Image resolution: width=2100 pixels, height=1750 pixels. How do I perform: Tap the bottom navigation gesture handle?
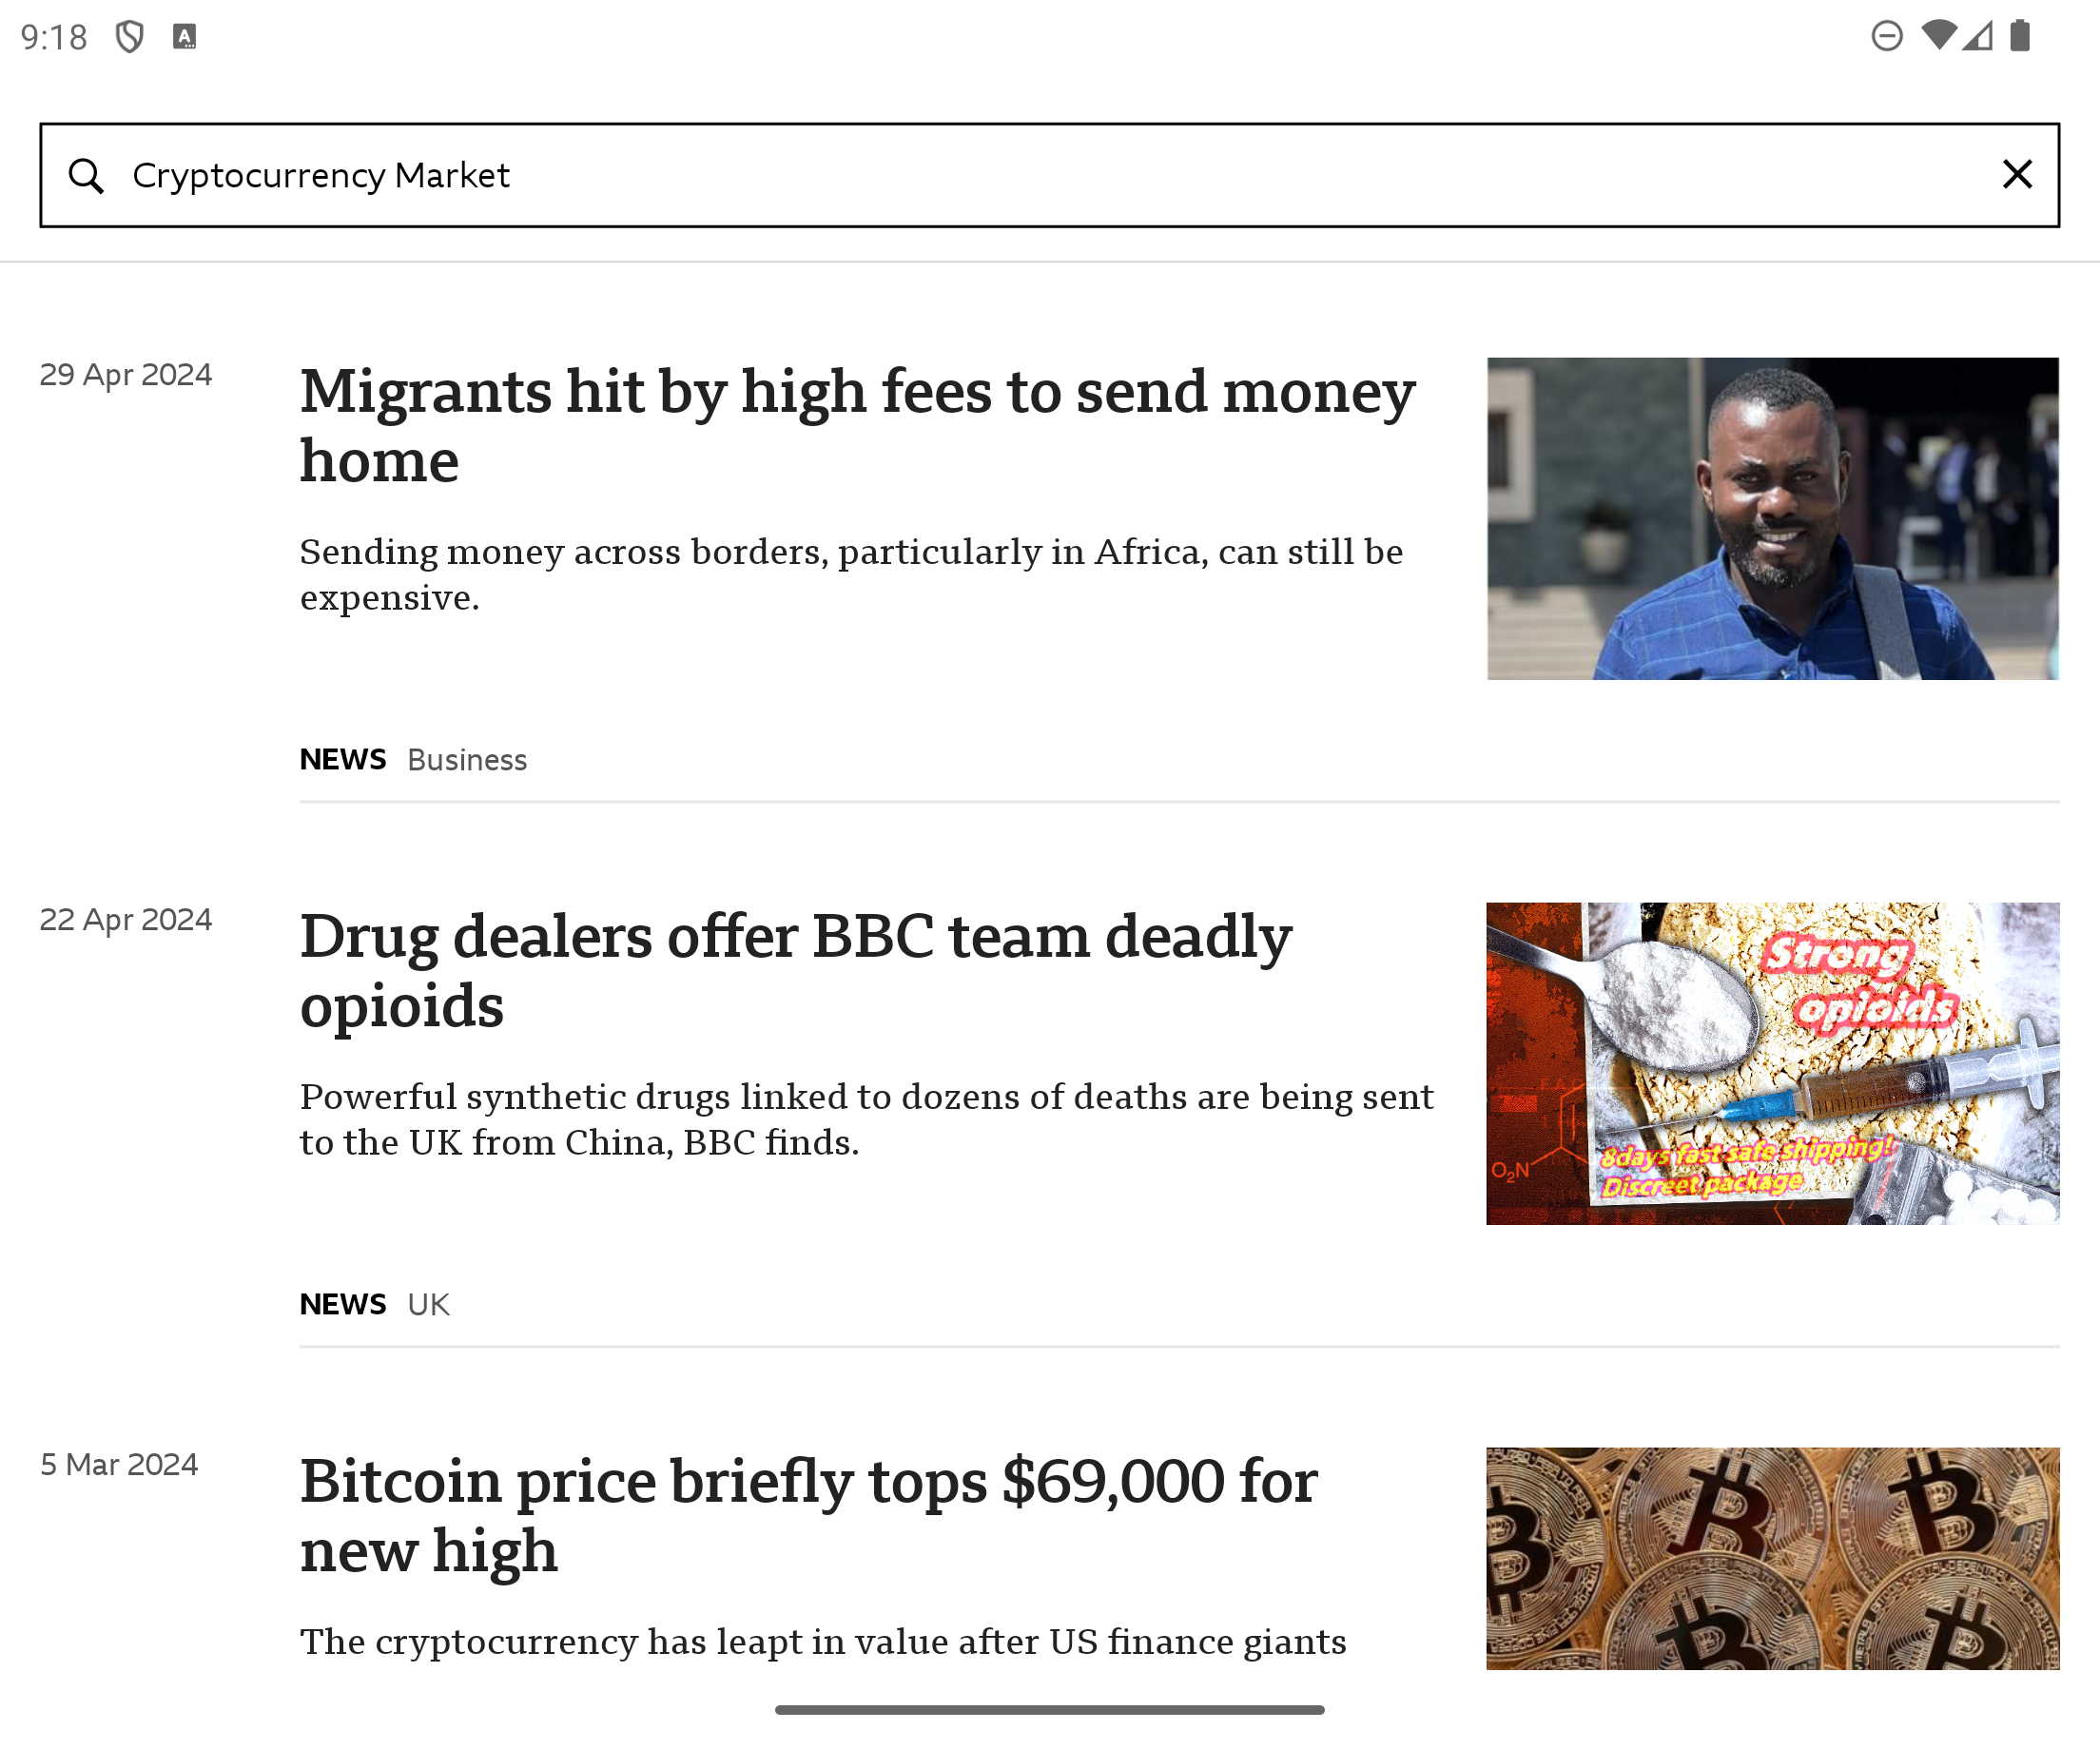1050,1710
